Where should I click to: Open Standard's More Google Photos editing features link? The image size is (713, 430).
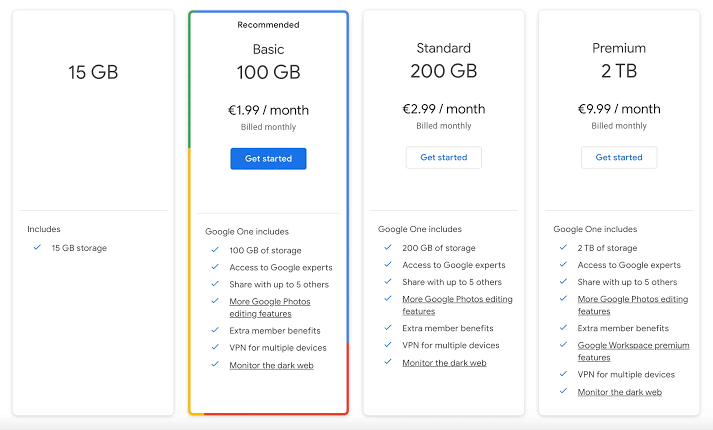click(457, 305)
